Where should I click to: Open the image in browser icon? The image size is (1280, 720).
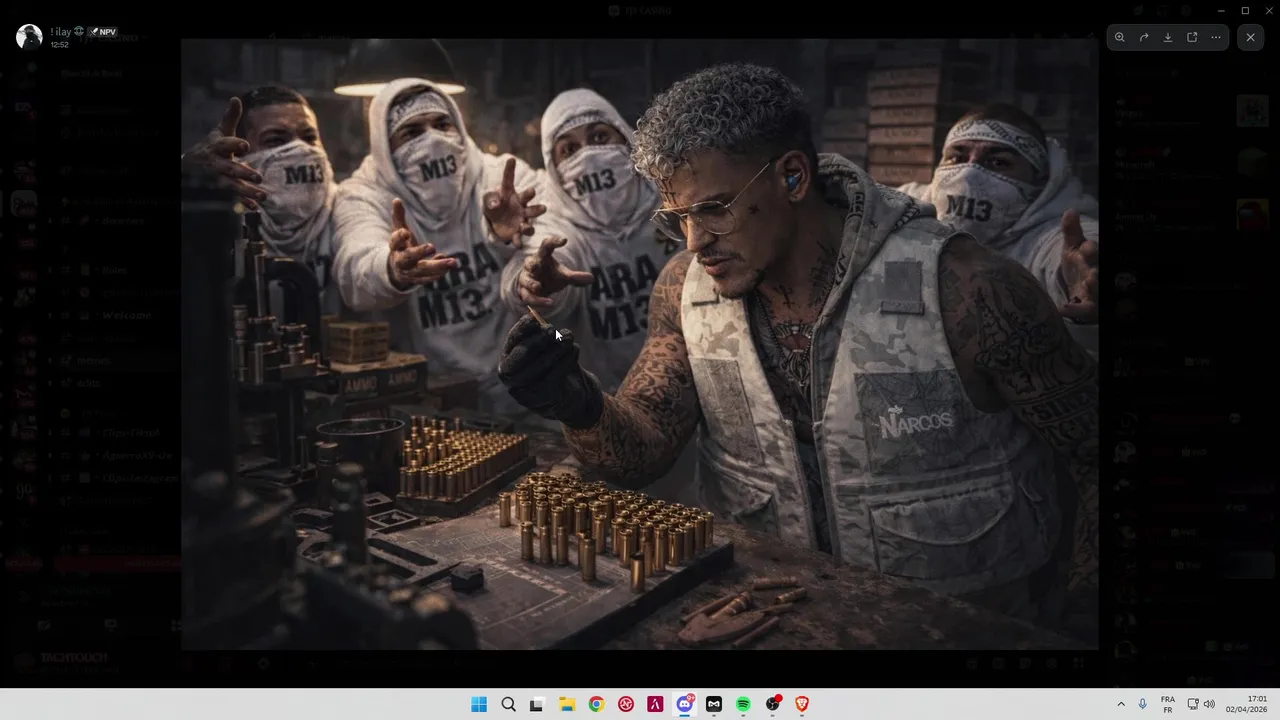coord(1192,37)
